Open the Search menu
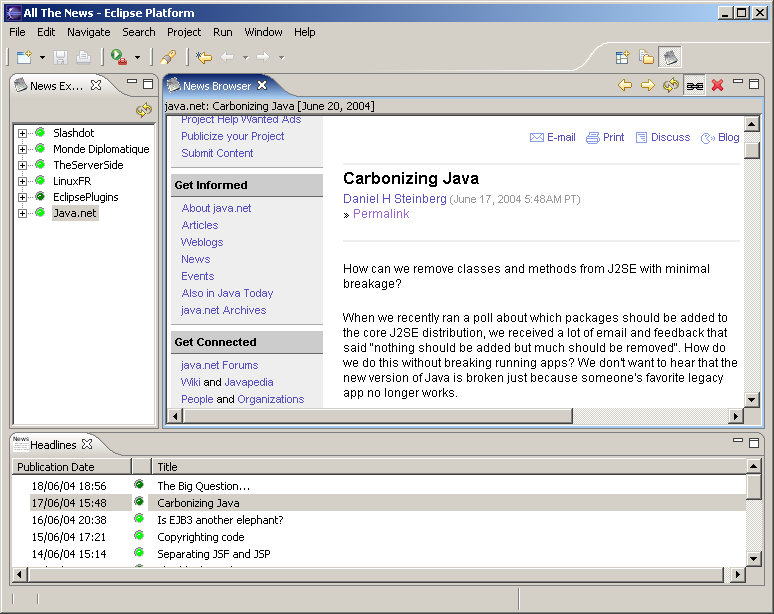774x614 pixels. click(x=139, y=32)
